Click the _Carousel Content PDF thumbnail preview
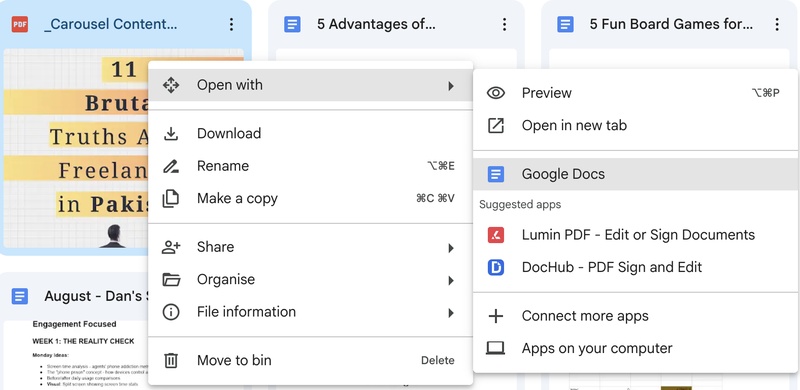 pyautogui.click(x=76, y=149)
